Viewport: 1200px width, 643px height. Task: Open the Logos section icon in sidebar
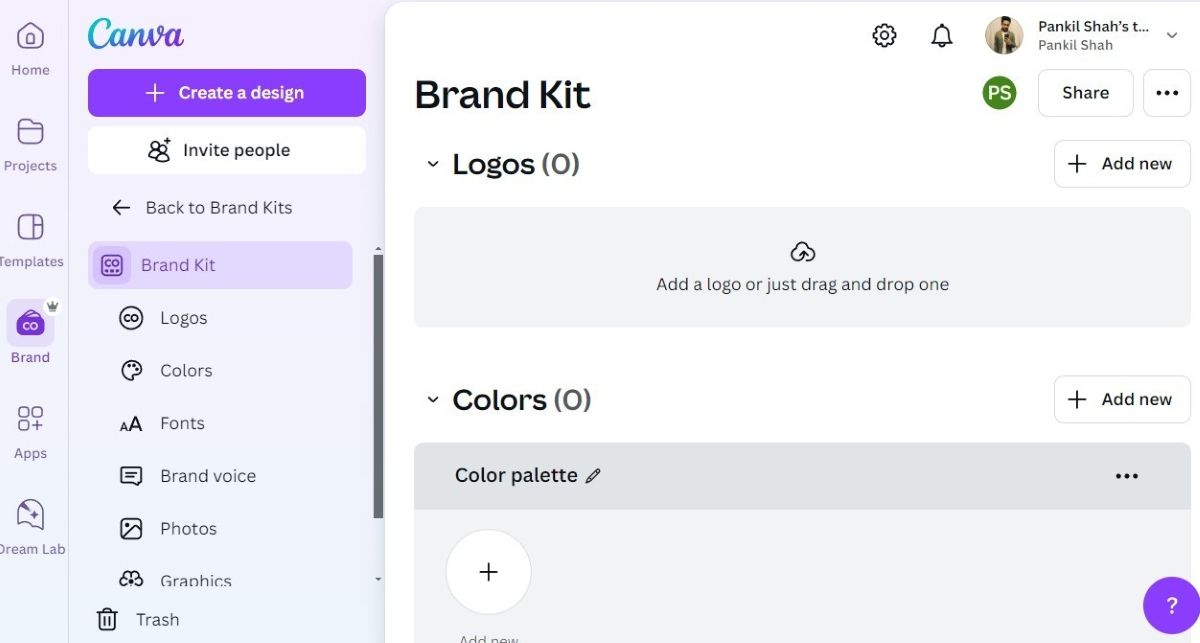point(131,317)
